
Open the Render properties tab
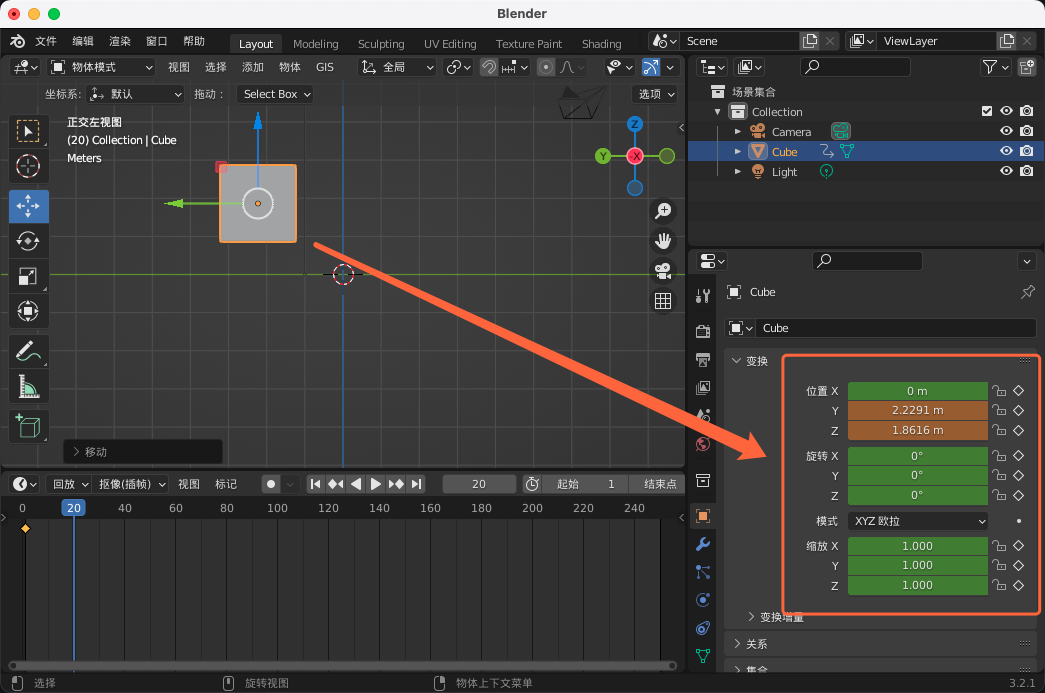[x=703, y=331]
